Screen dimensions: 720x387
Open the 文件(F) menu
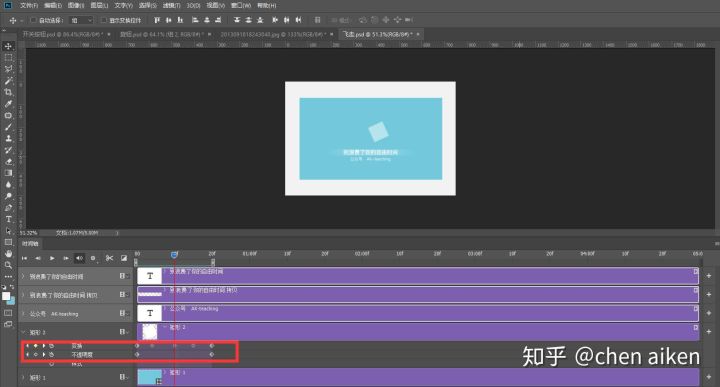(x=28, y=6)
